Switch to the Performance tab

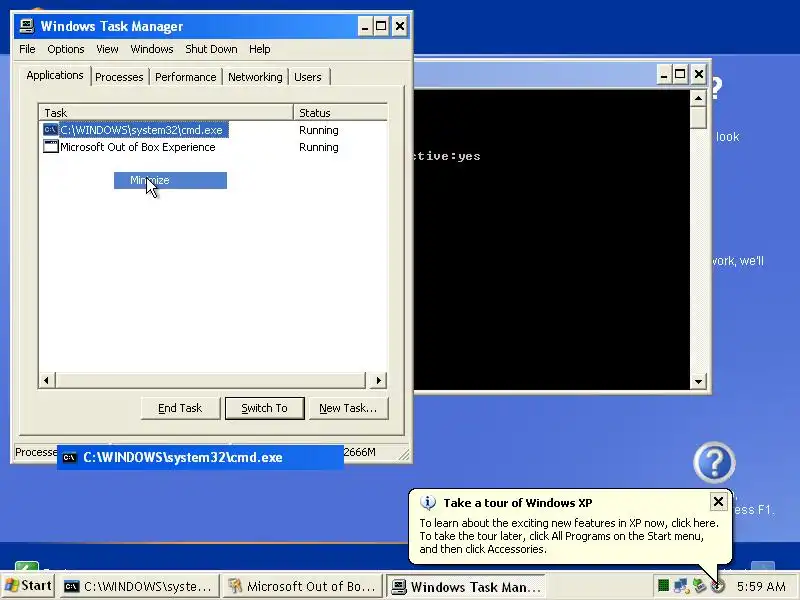click(x=186, y=77)
